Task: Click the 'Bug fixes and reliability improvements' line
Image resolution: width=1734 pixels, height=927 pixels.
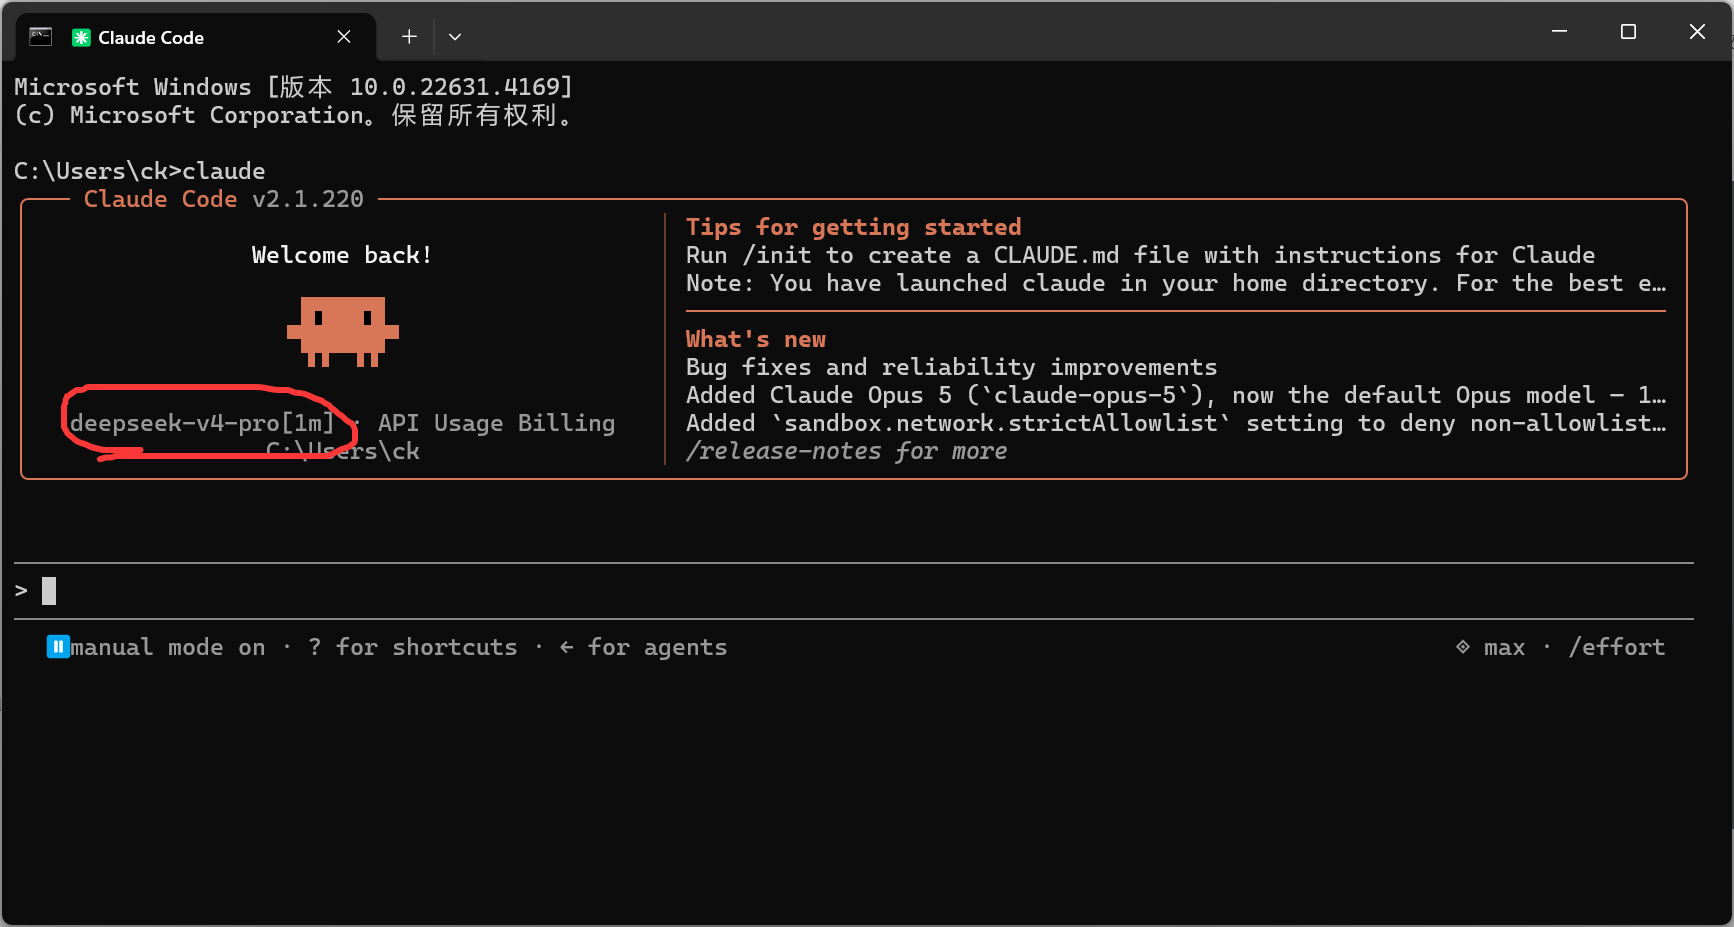Action: point(952,367)
